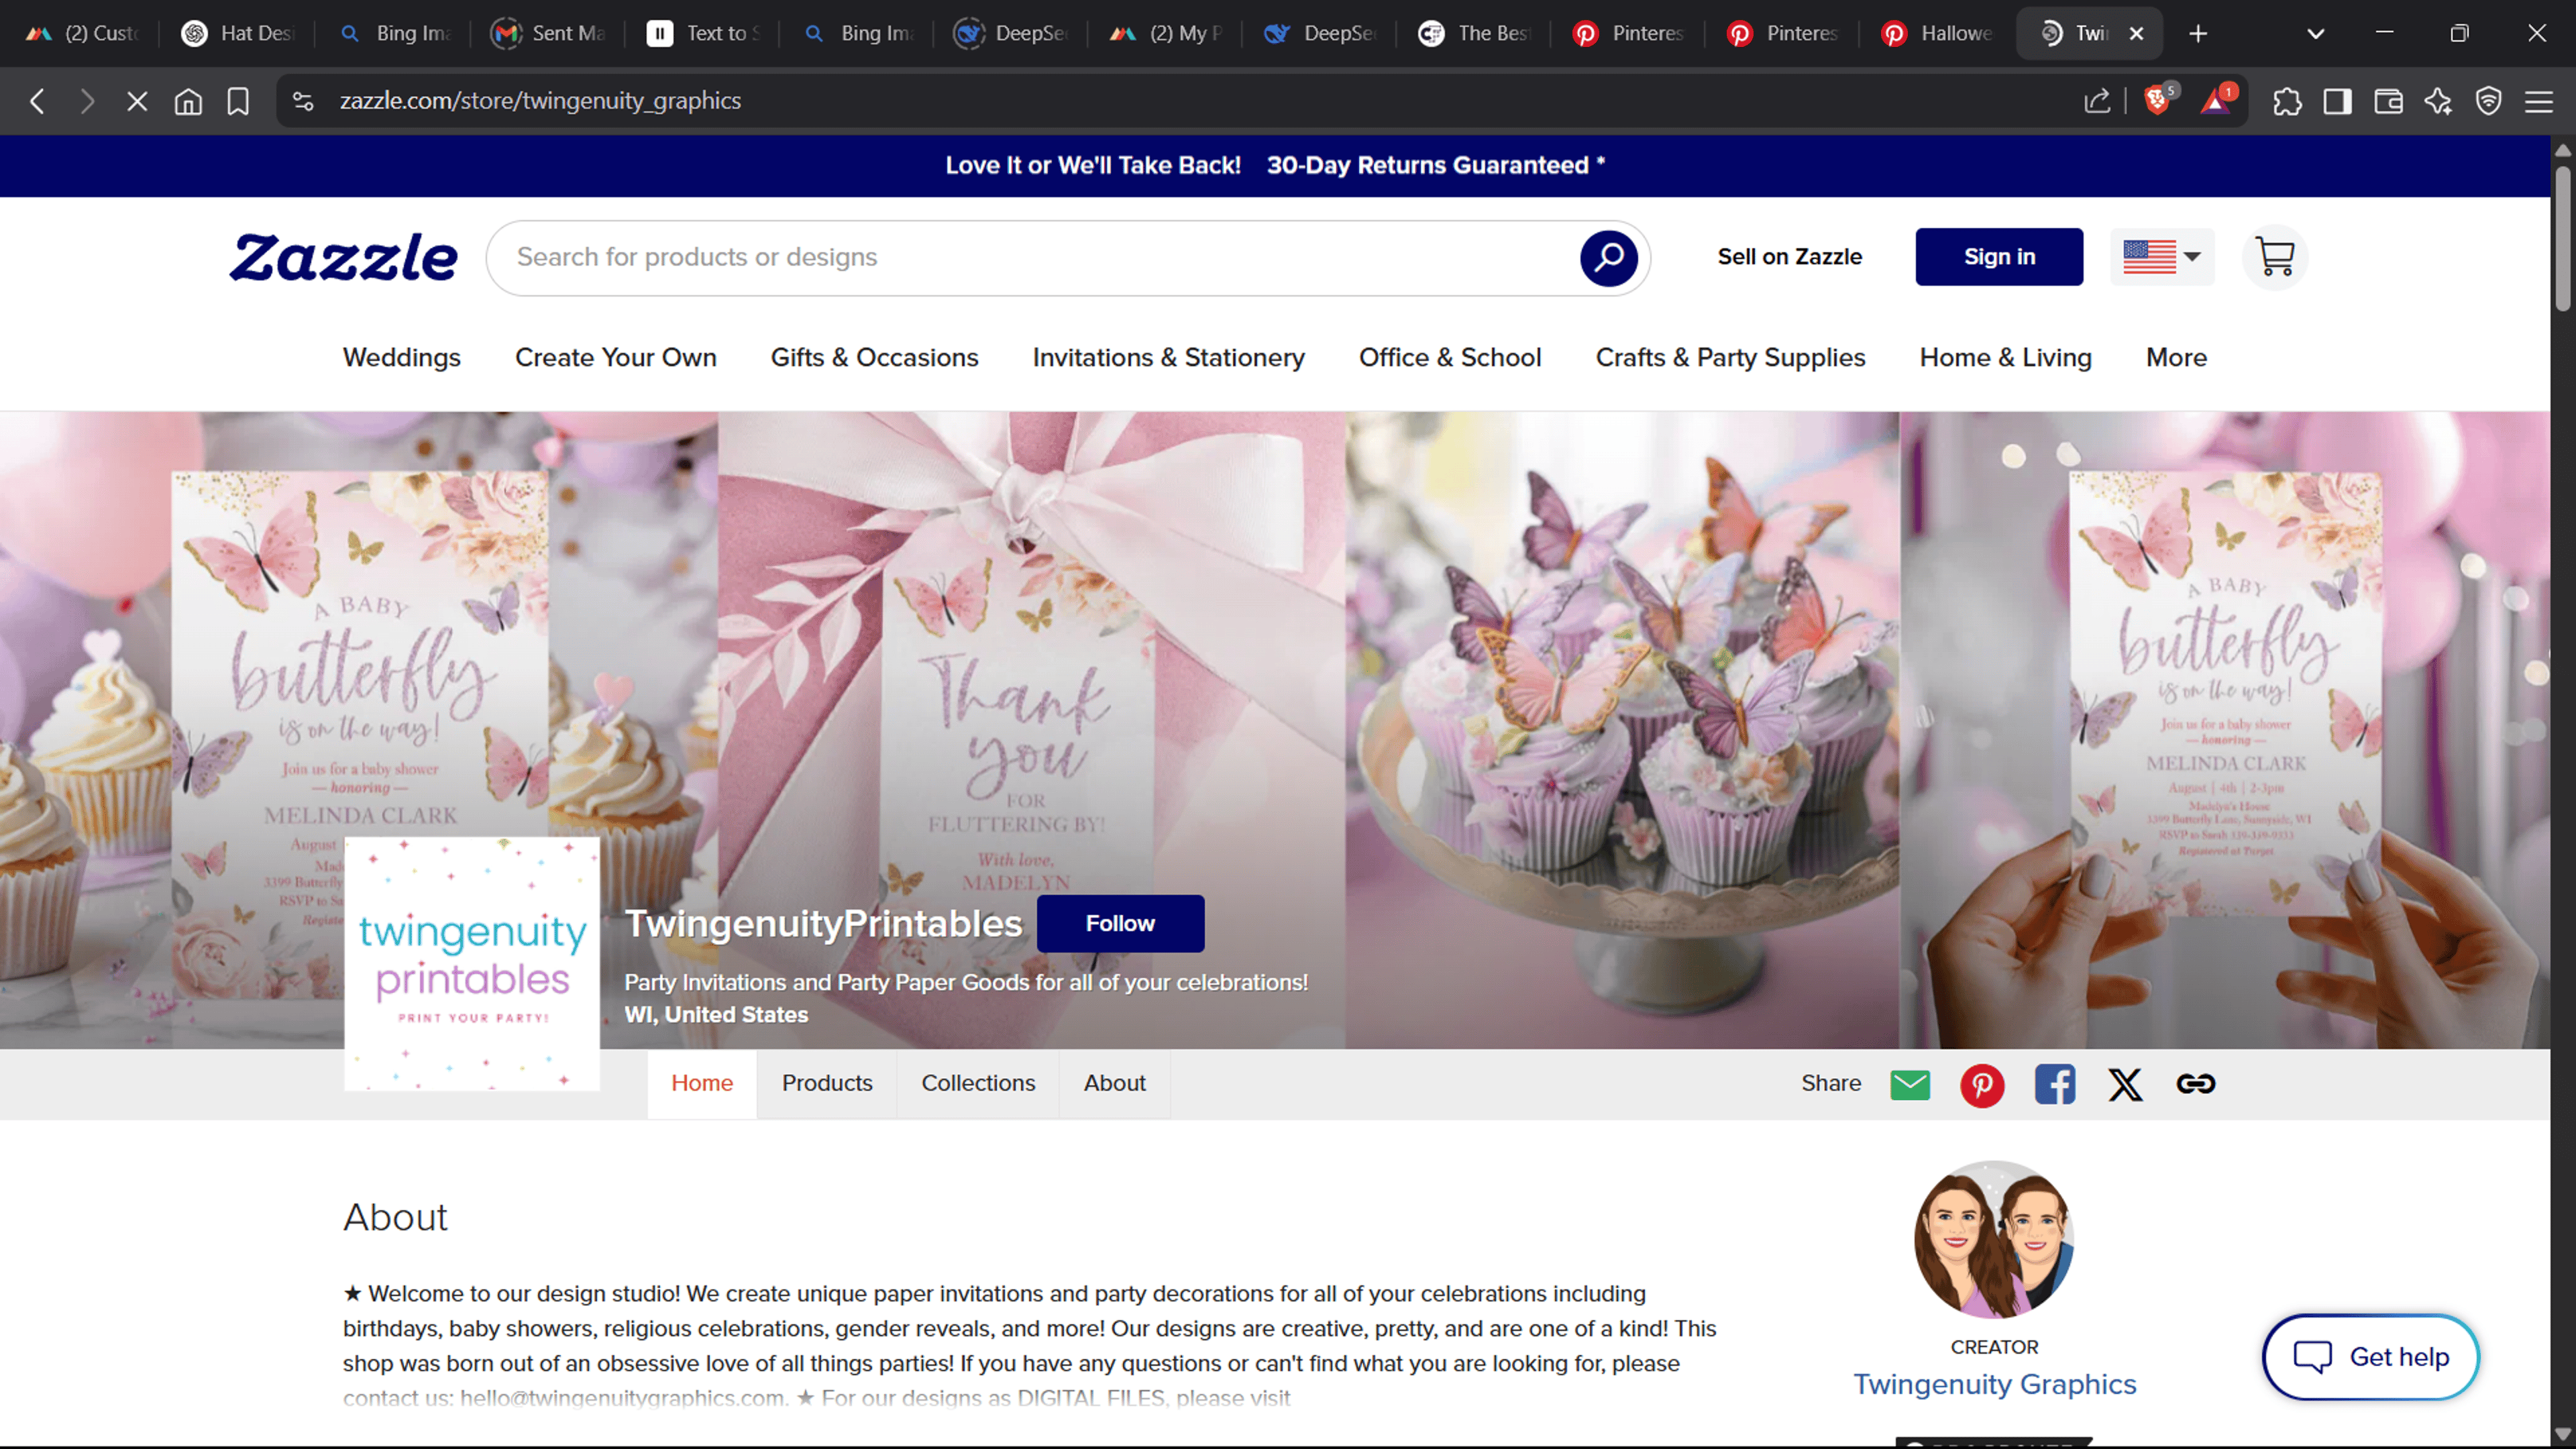Click the Zazzle logo
2576x1449 pixels.
click(x=344, y=258)
